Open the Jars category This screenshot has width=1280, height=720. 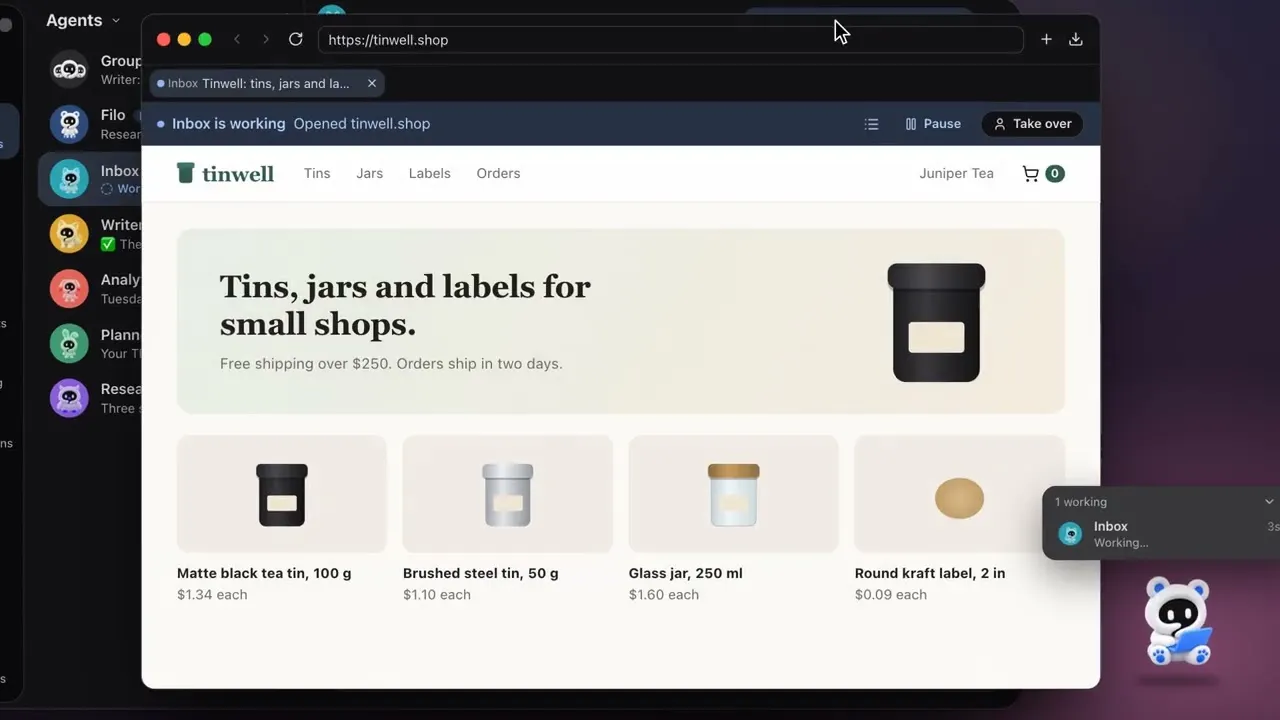click(x=370, y=173)
